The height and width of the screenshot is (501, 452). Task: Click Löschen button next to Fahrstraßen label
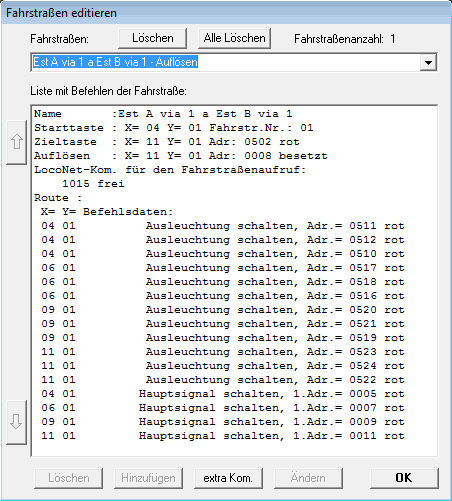pos(153,38)
